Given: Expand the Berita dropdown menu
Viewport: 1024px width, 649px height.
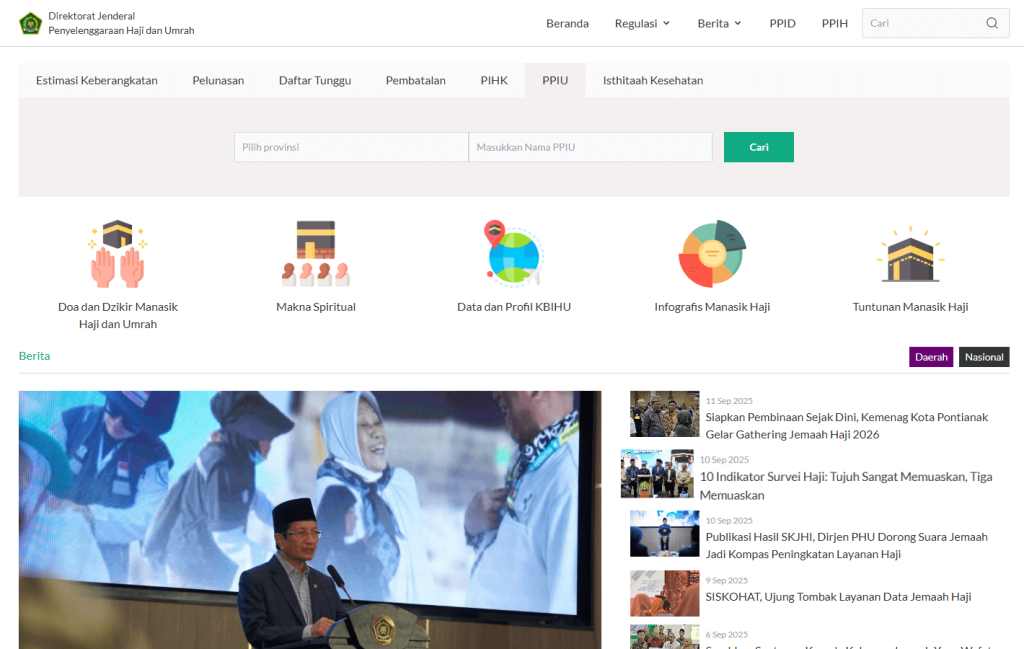Looking at the screenshot, I should coord(719,23).
